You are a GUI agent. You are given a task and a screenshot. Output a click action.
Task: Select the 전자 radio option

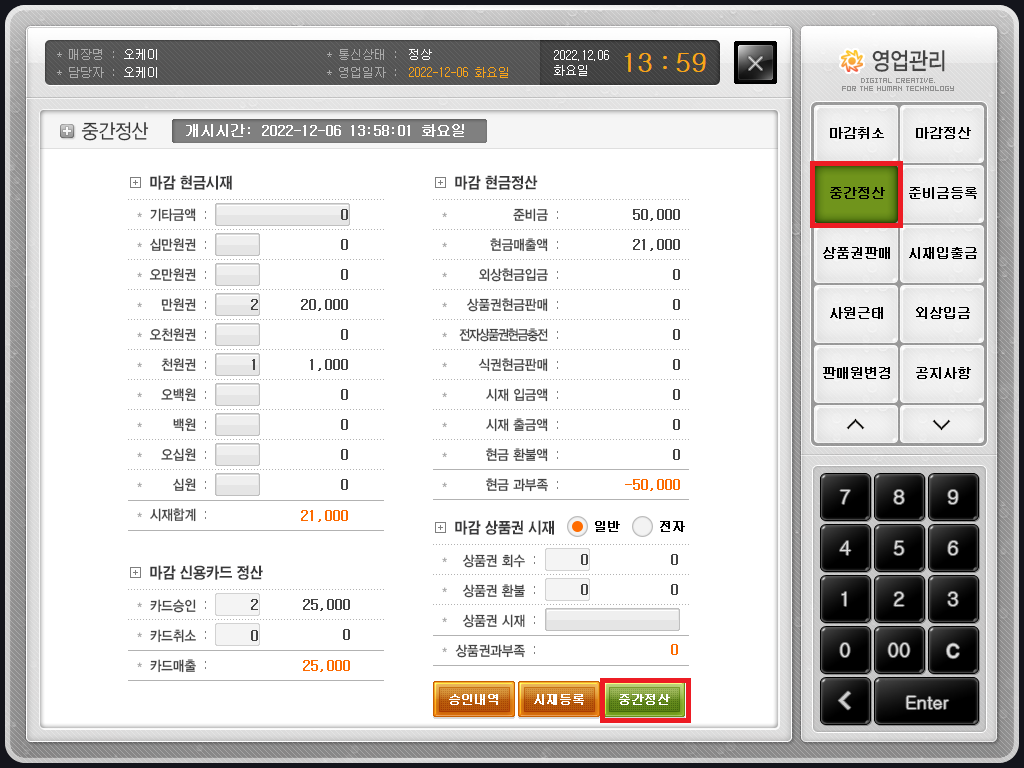click(x=643, y=526)
